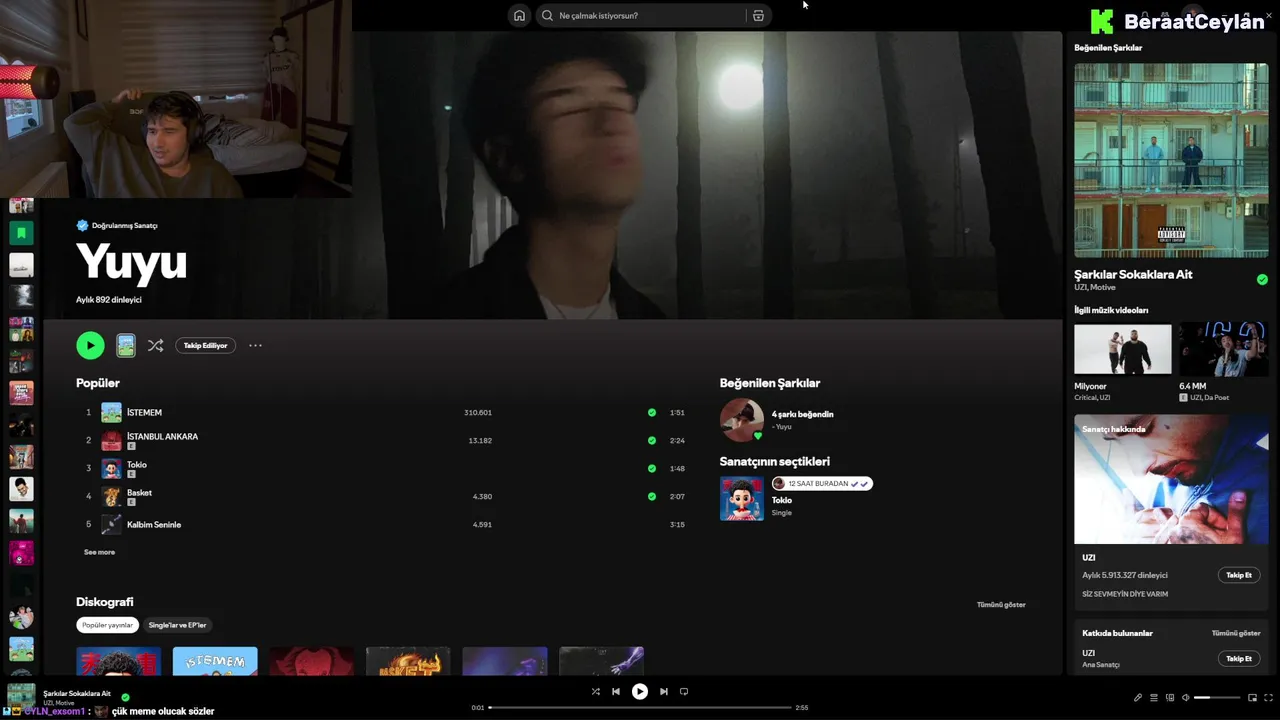Open the green bookmark item in library sidebar
Image resolution: width=1280 pixels, height=720 pixels.
tap(21, 233)
